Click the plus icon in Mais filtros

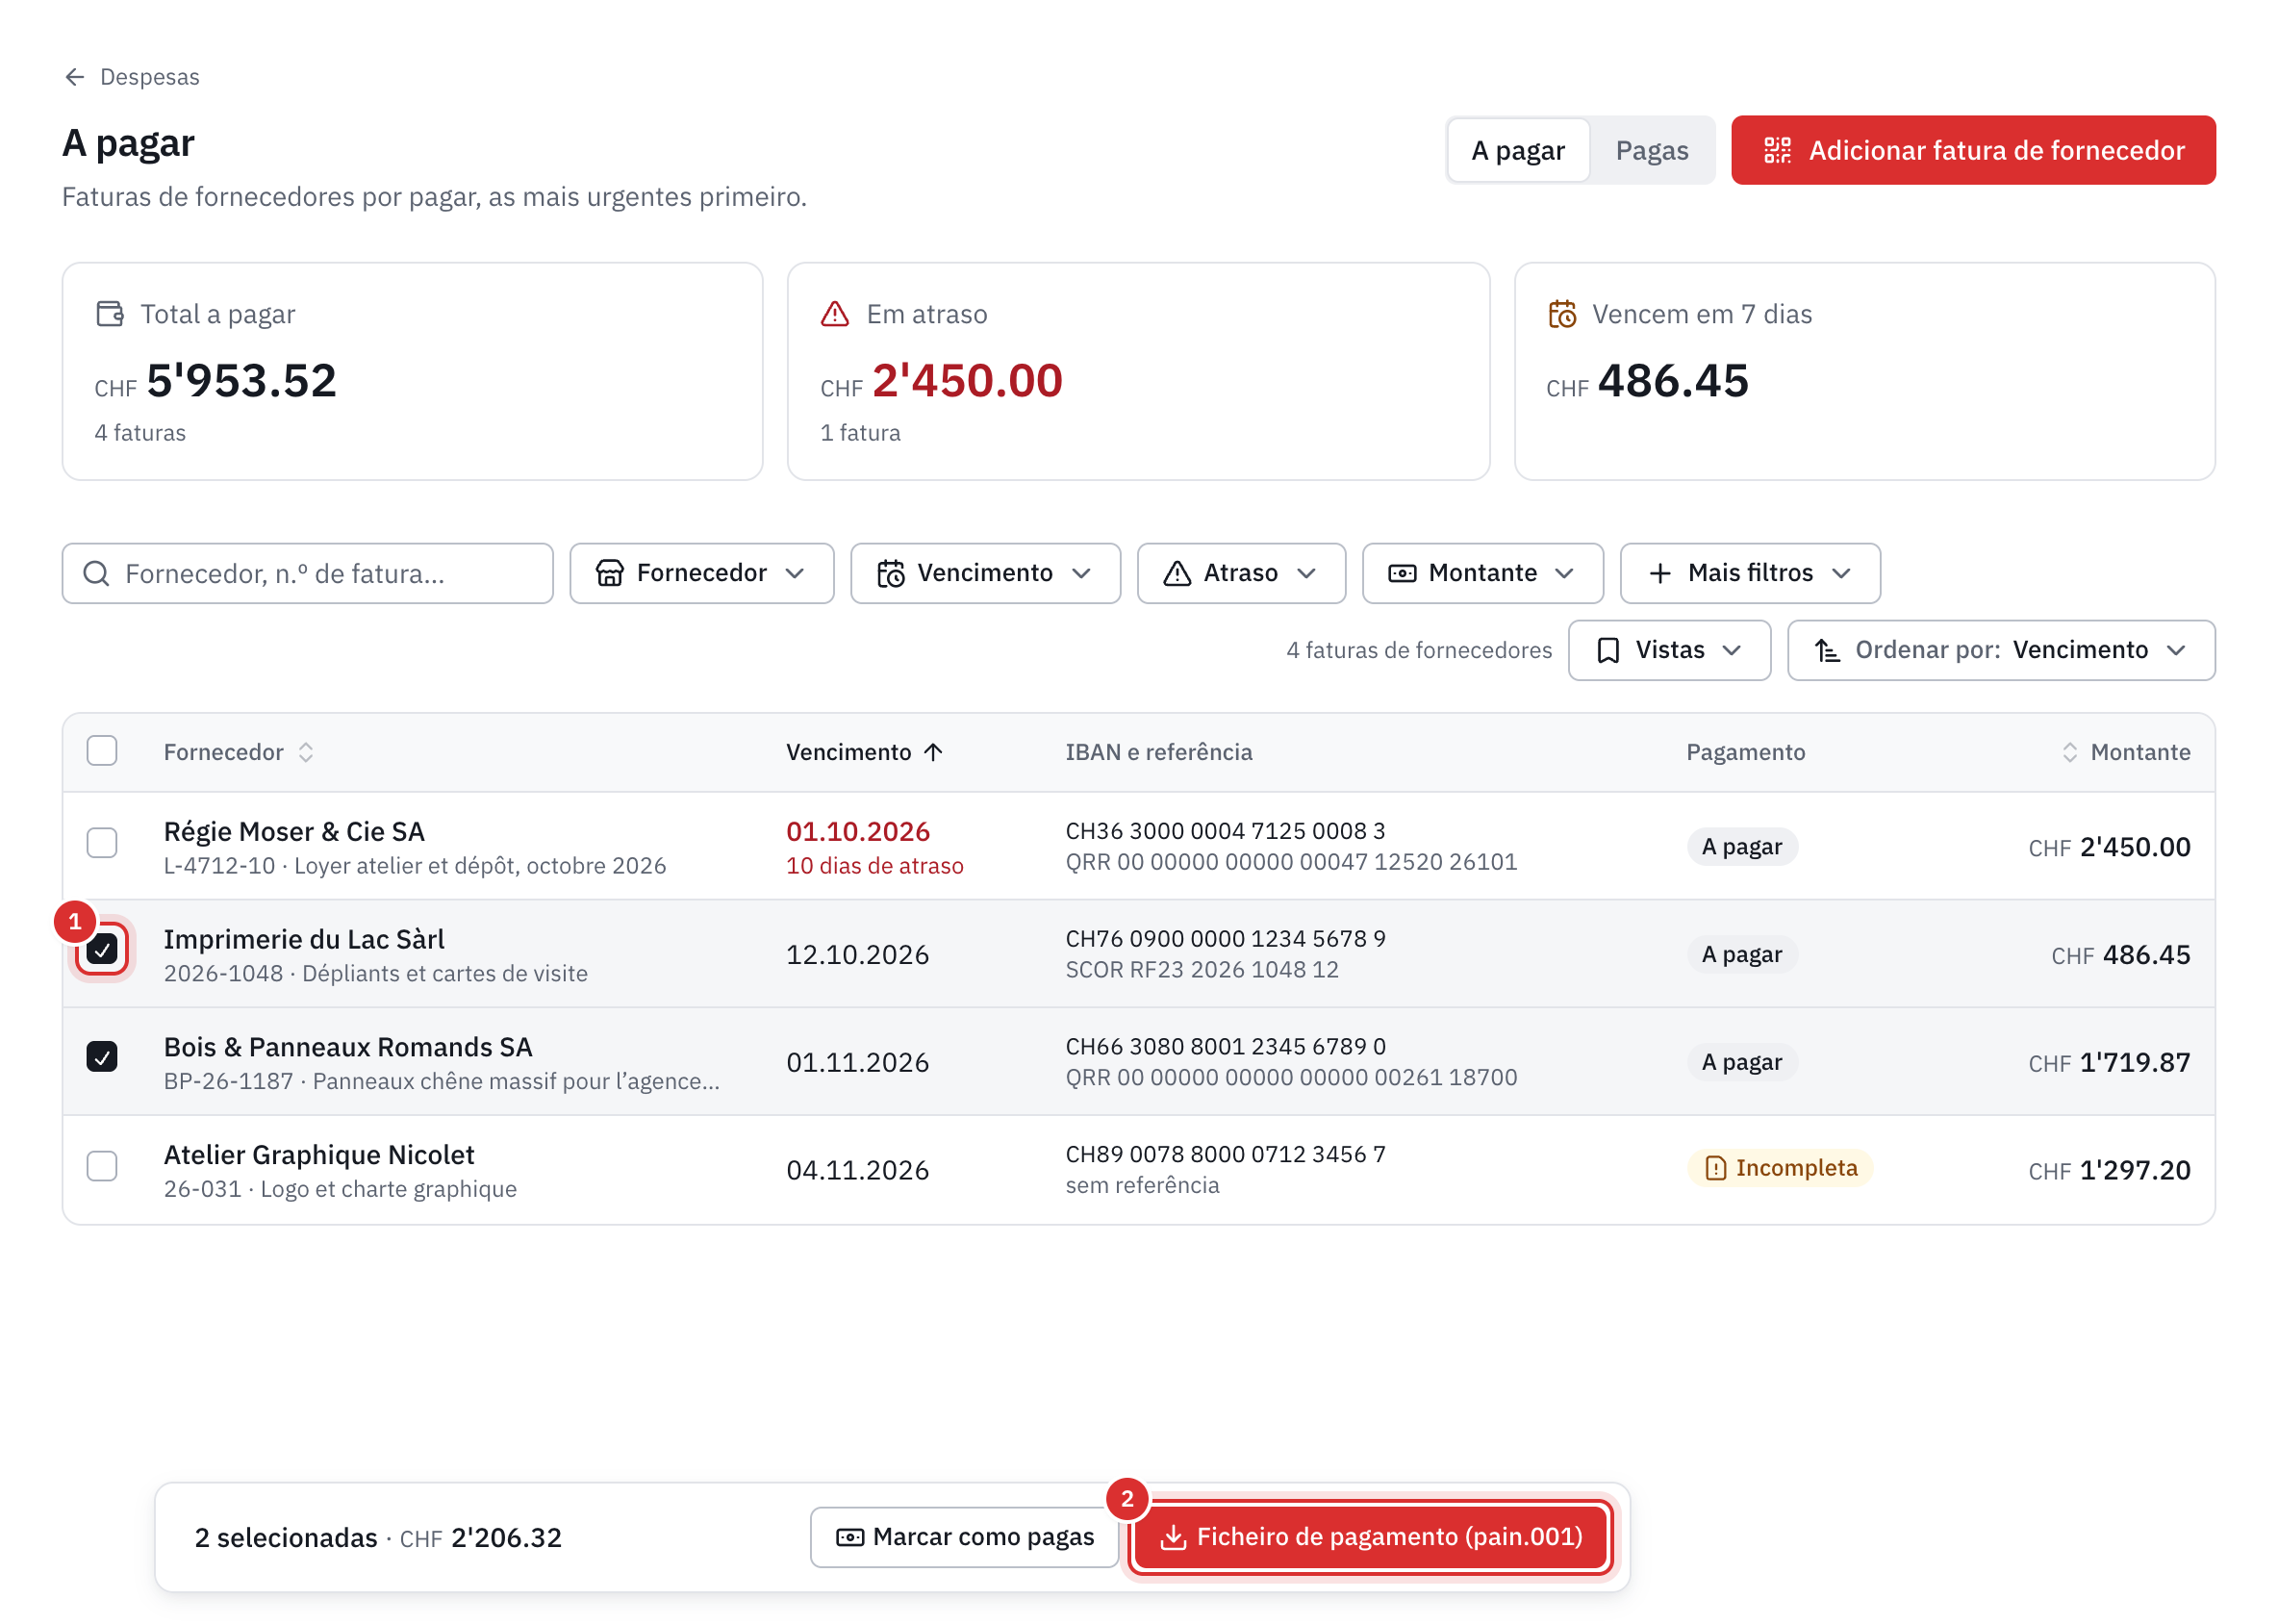coord(1660,573)
